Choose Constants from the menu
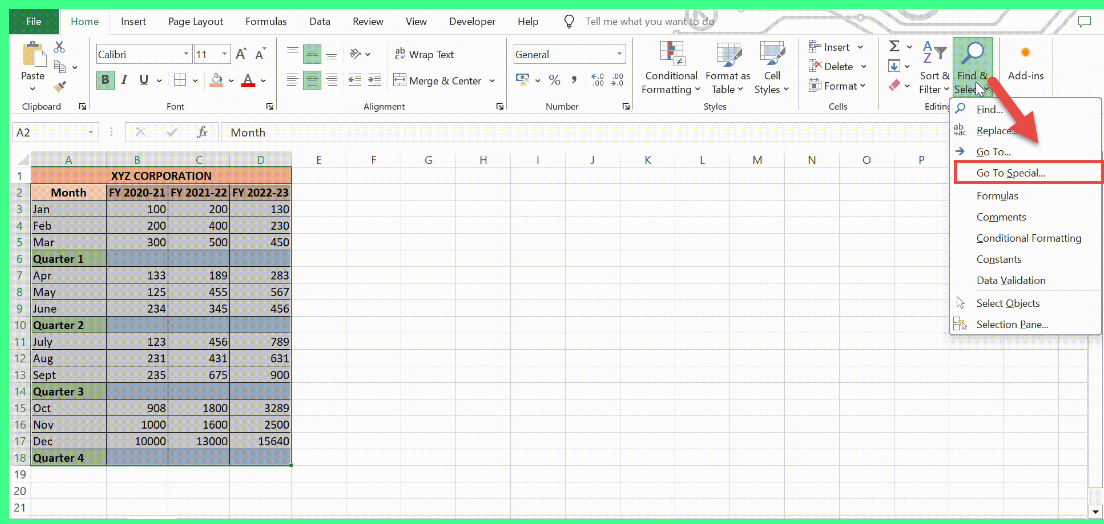Screen dimensions: 1104x524 tap(1025, 259)
